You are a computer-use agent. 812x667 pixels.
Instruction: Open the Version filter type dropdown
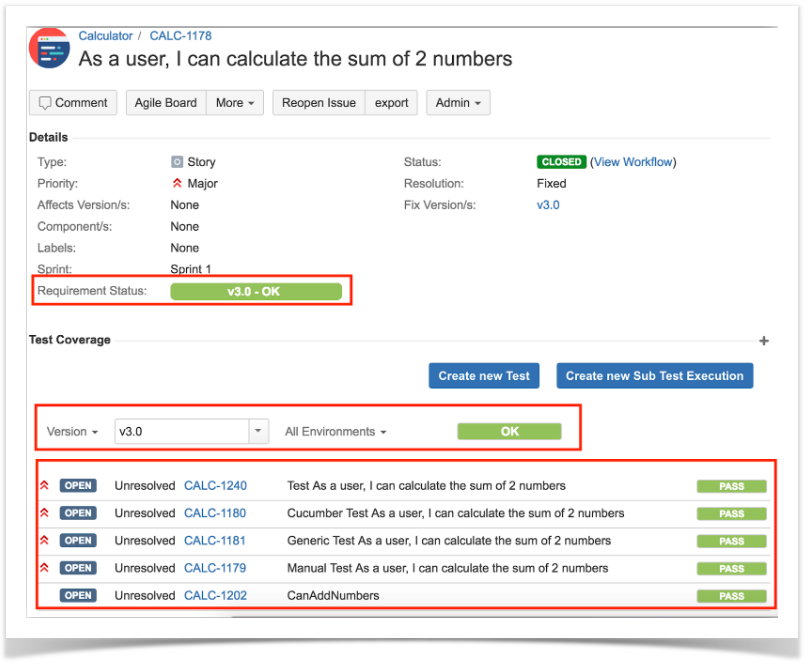coord(72,431)
